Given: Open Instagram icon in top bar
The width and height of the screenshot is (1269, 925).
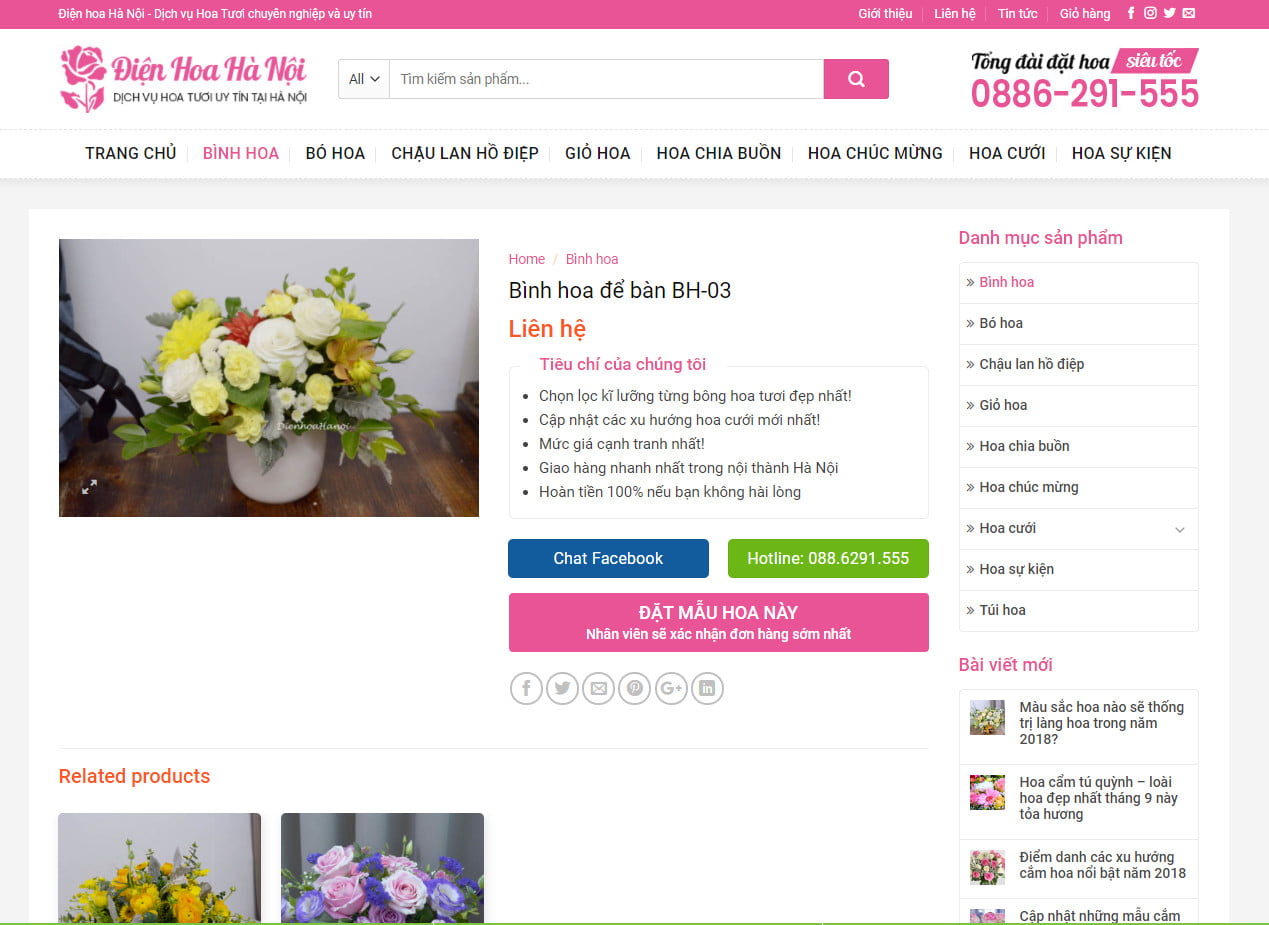Looking at the screenshot, I should coord(1150,14).
